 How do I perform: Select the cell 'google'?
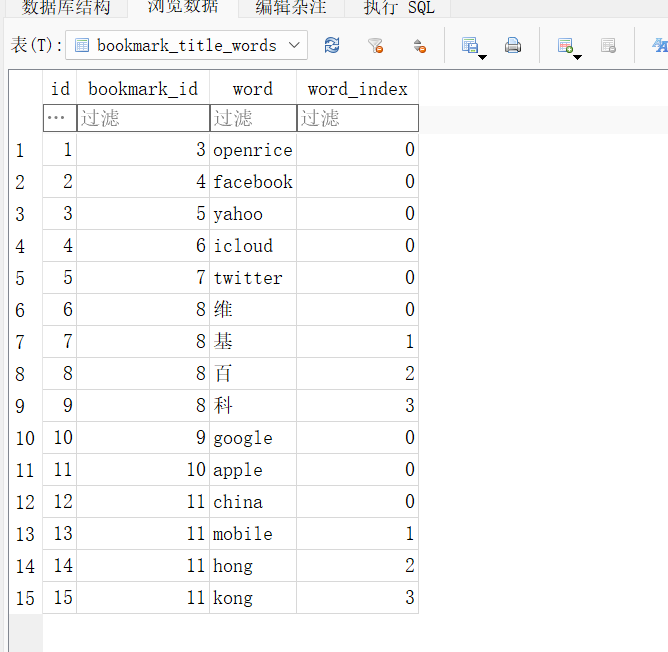click(x=253, y=438)
